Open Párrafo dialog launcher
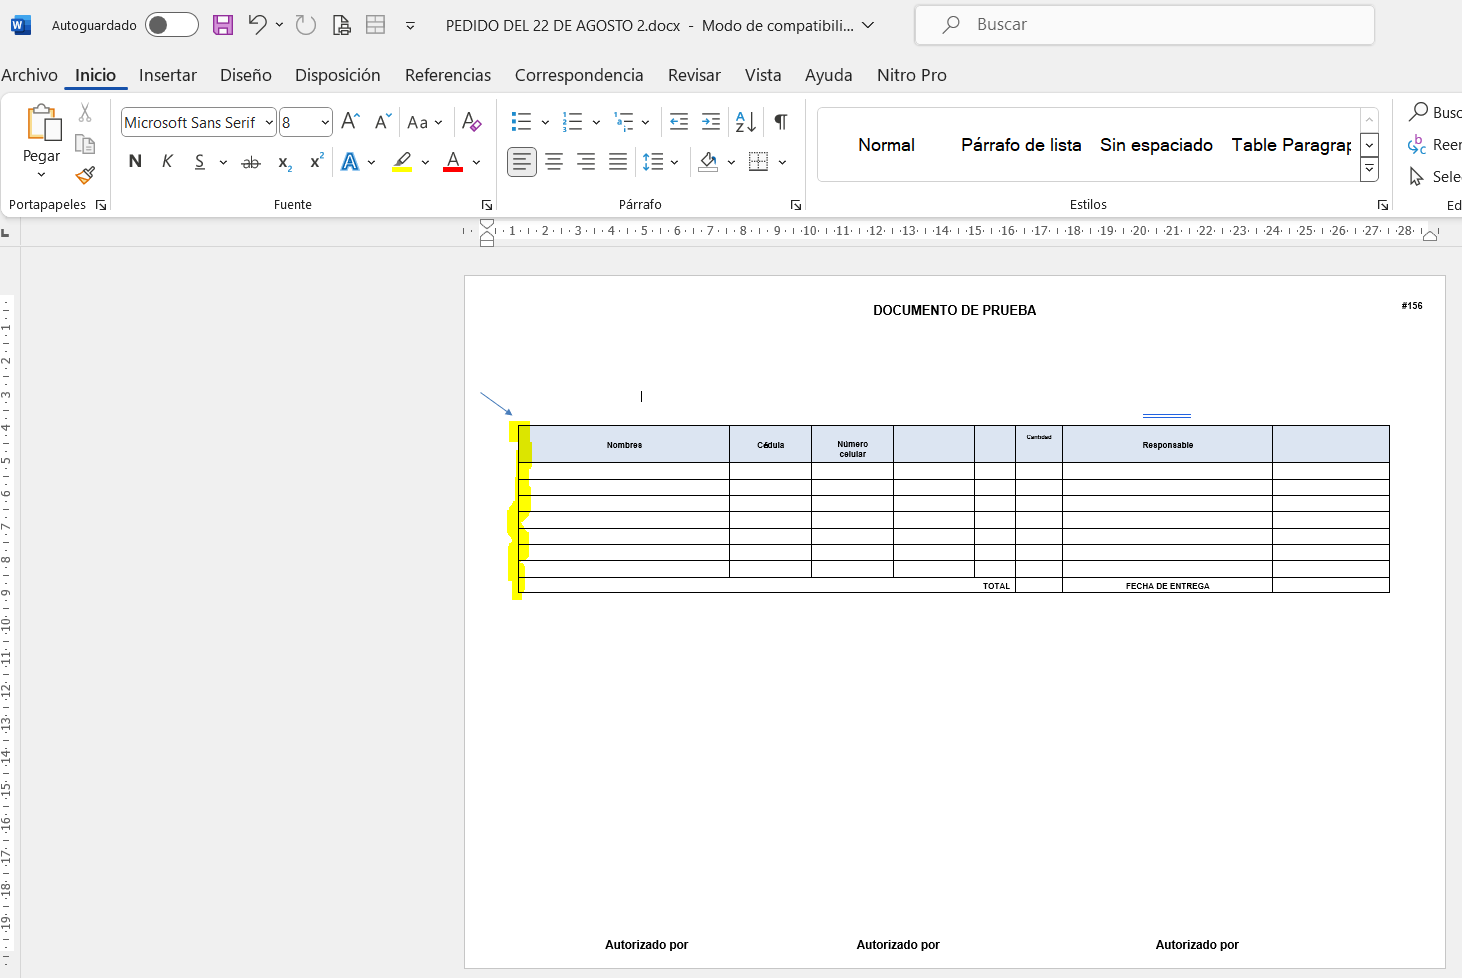Image resolution: width=1462 pixels, height=978 pixels. (x=796, y=205)
